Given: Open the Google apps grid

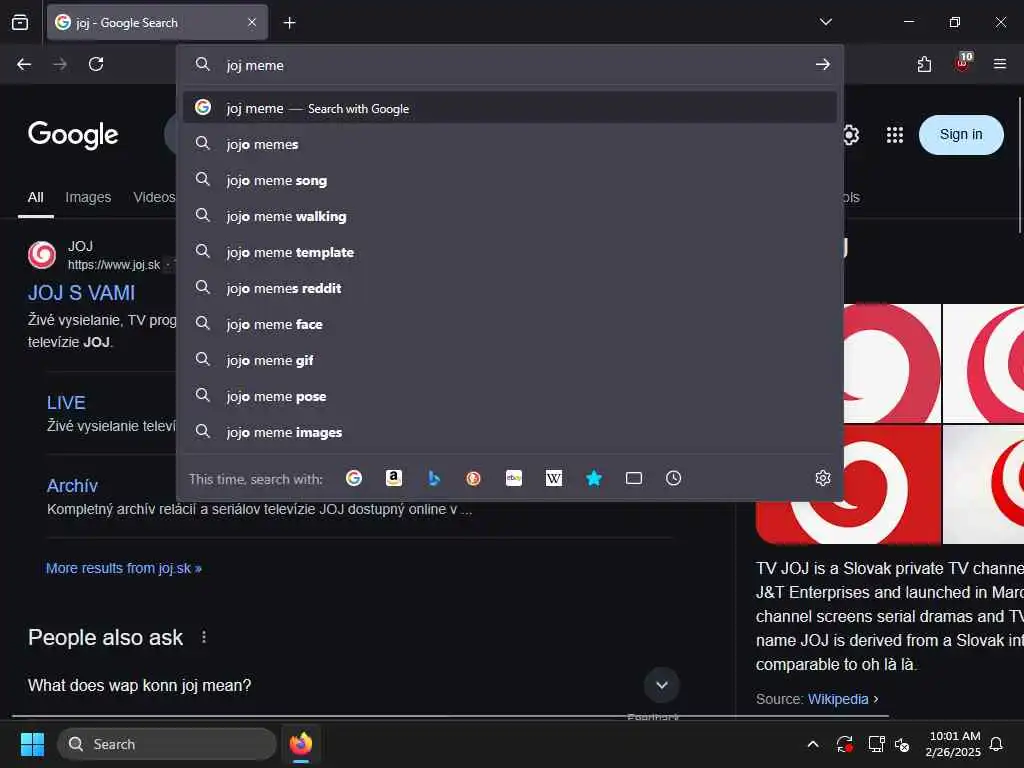Looking at the screenshot, I should coord(895,135).
